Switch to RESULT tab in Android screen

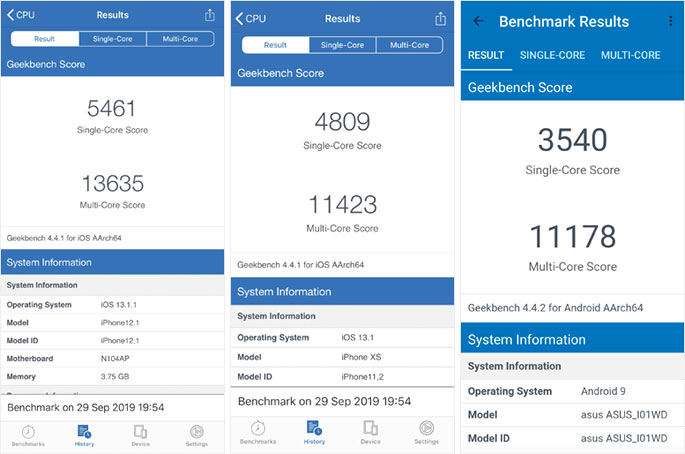pos(486,55)
